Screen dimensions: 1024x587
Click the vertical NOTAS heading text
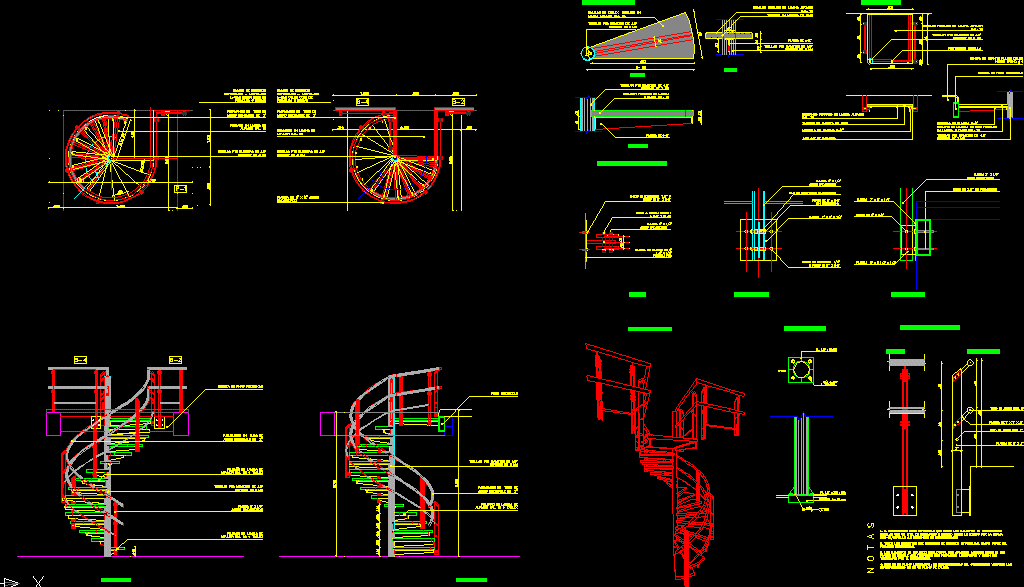871,547
